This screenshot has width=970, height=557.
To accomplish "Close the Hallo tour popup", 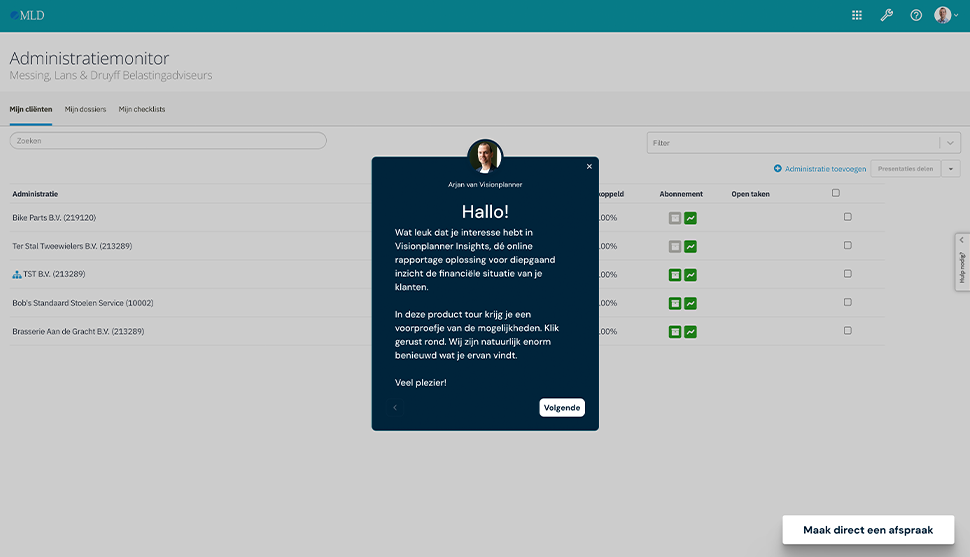I will (x=589, y=166).
